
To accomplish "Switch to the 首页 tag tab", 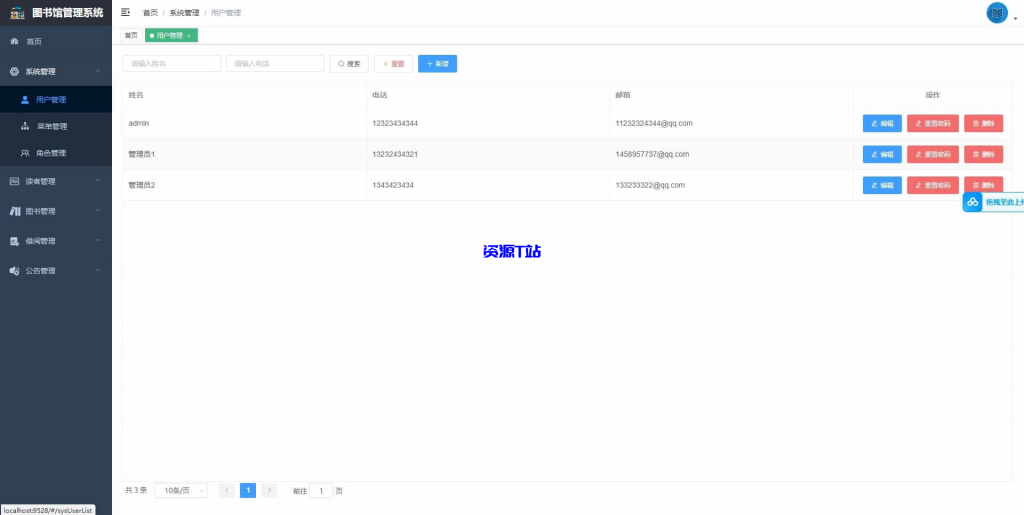I will [x=131, y=35].
